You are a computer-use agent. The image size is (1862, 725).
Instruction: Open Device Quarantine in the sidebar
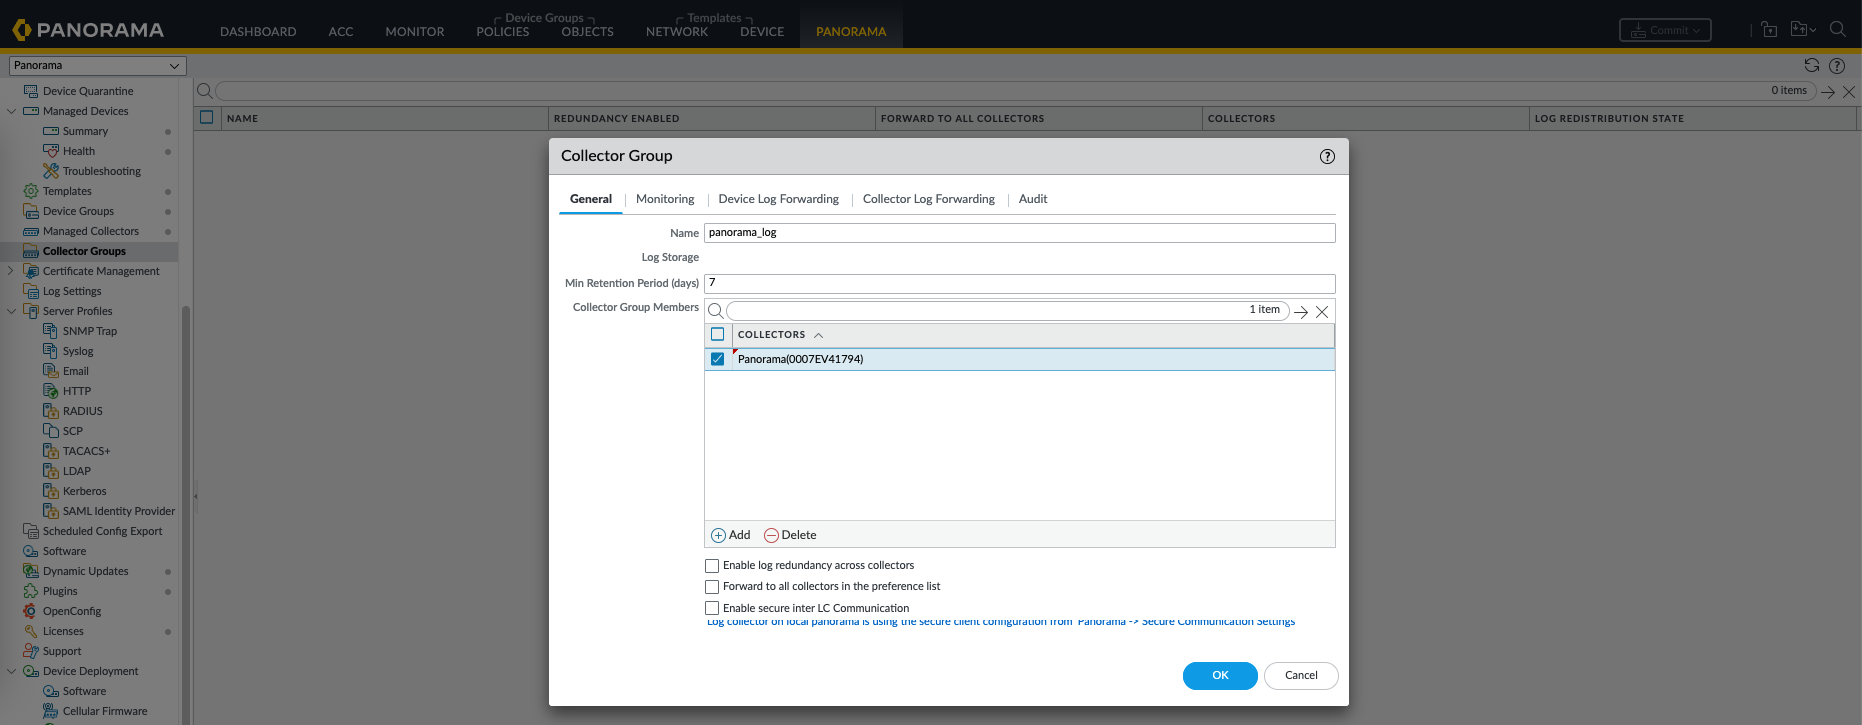(88, 91)
